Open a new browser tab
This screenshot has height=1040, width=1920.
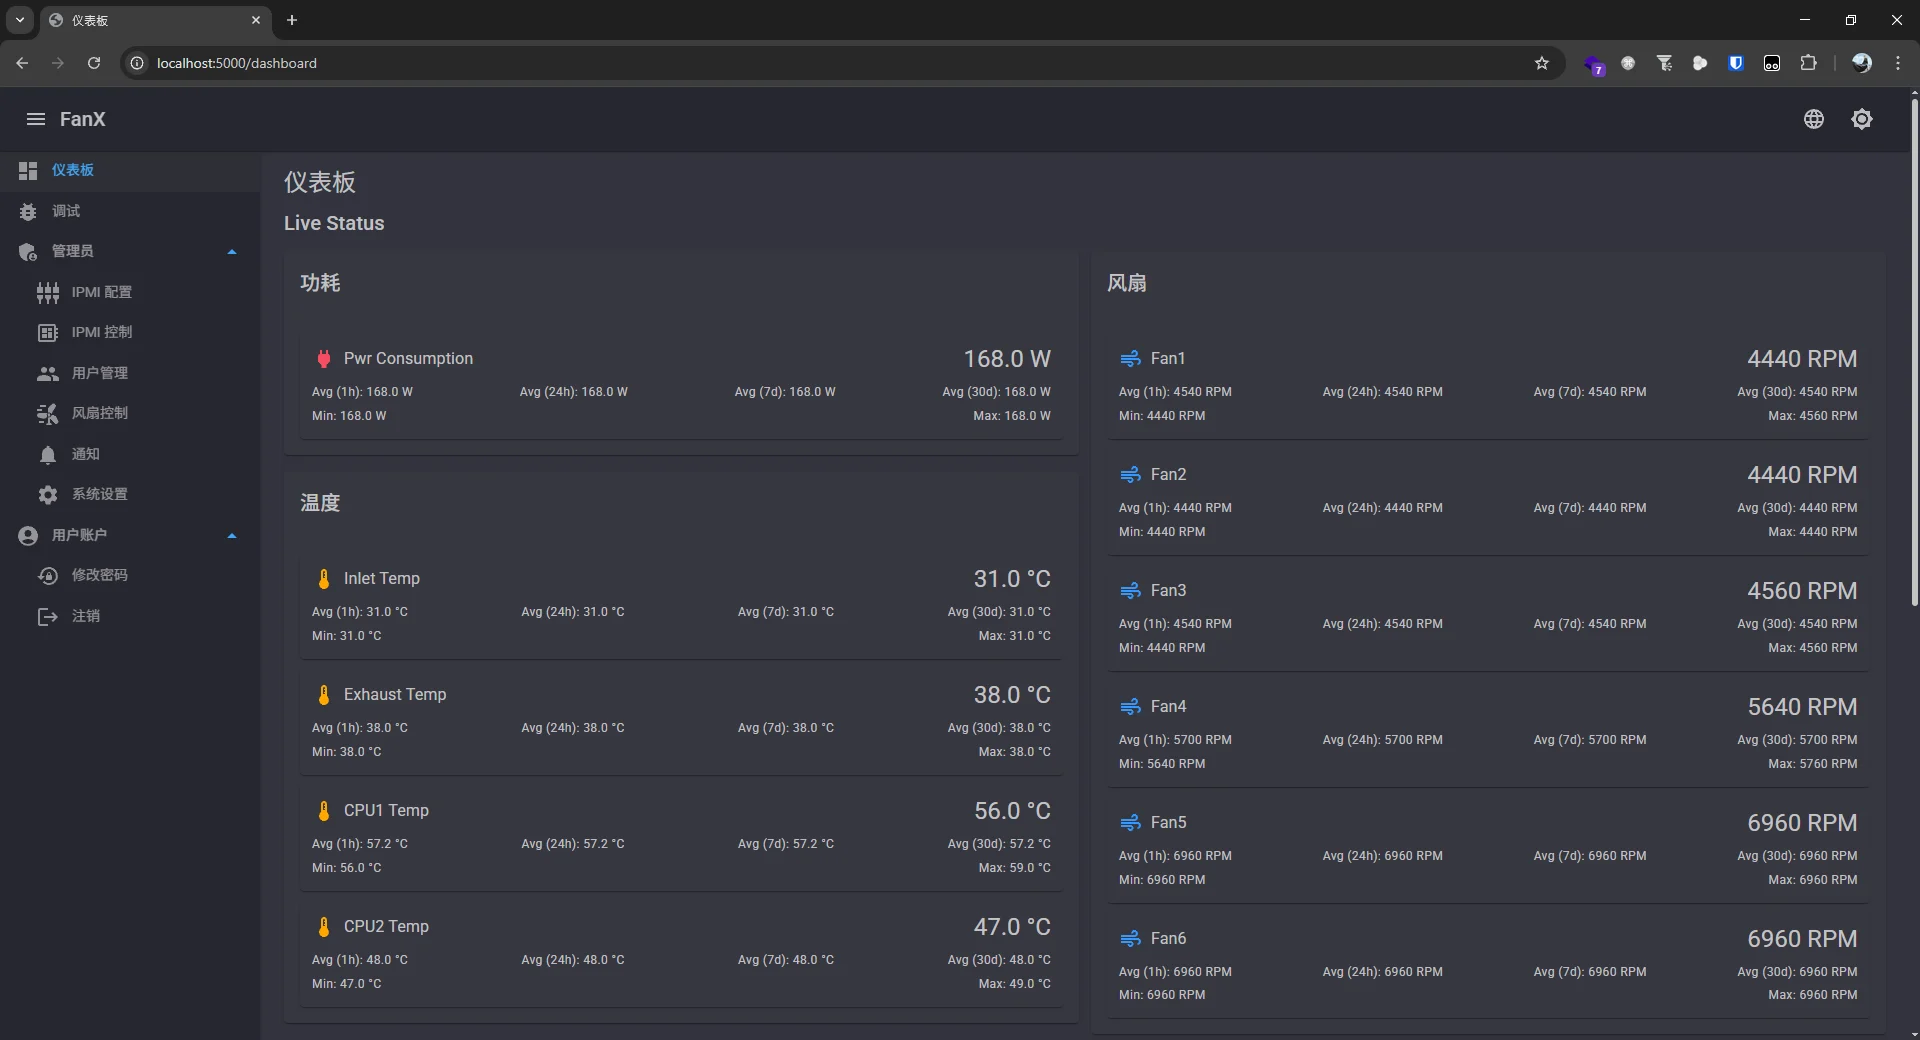[292, 20]
